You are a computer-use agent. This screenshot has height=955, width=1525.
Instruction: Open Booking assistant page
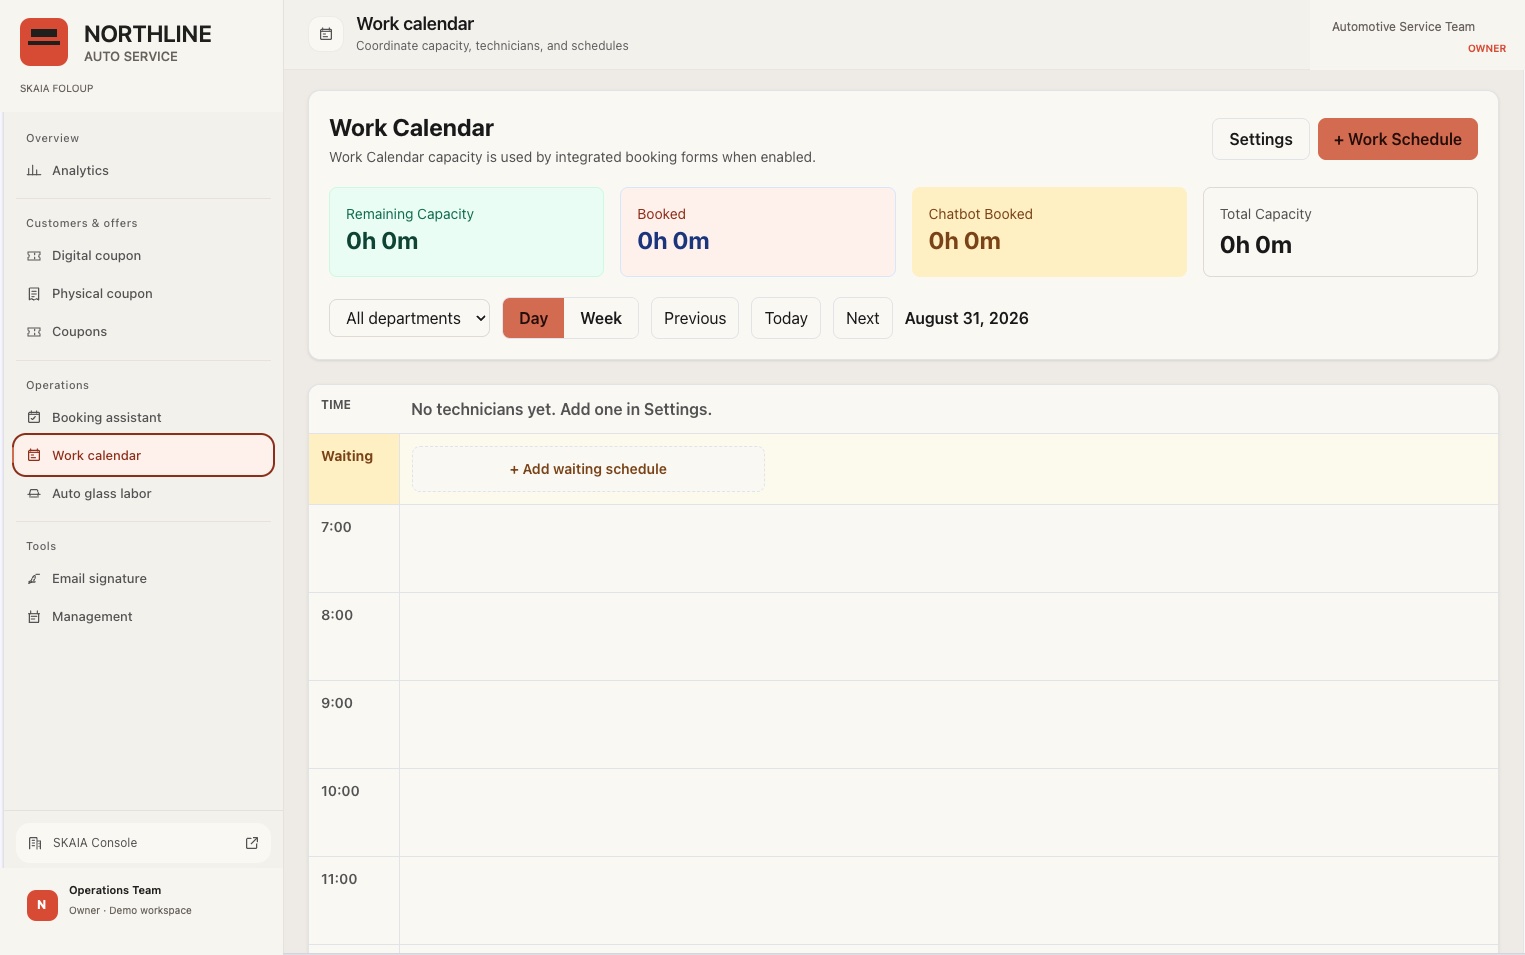pyautogui.click(x=143, y=418)
